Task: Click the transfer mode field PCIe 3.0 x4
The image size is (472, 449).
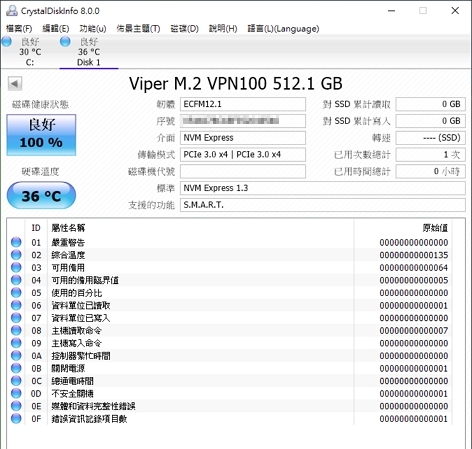Action: pyautogui.click(x=243, y=155)
